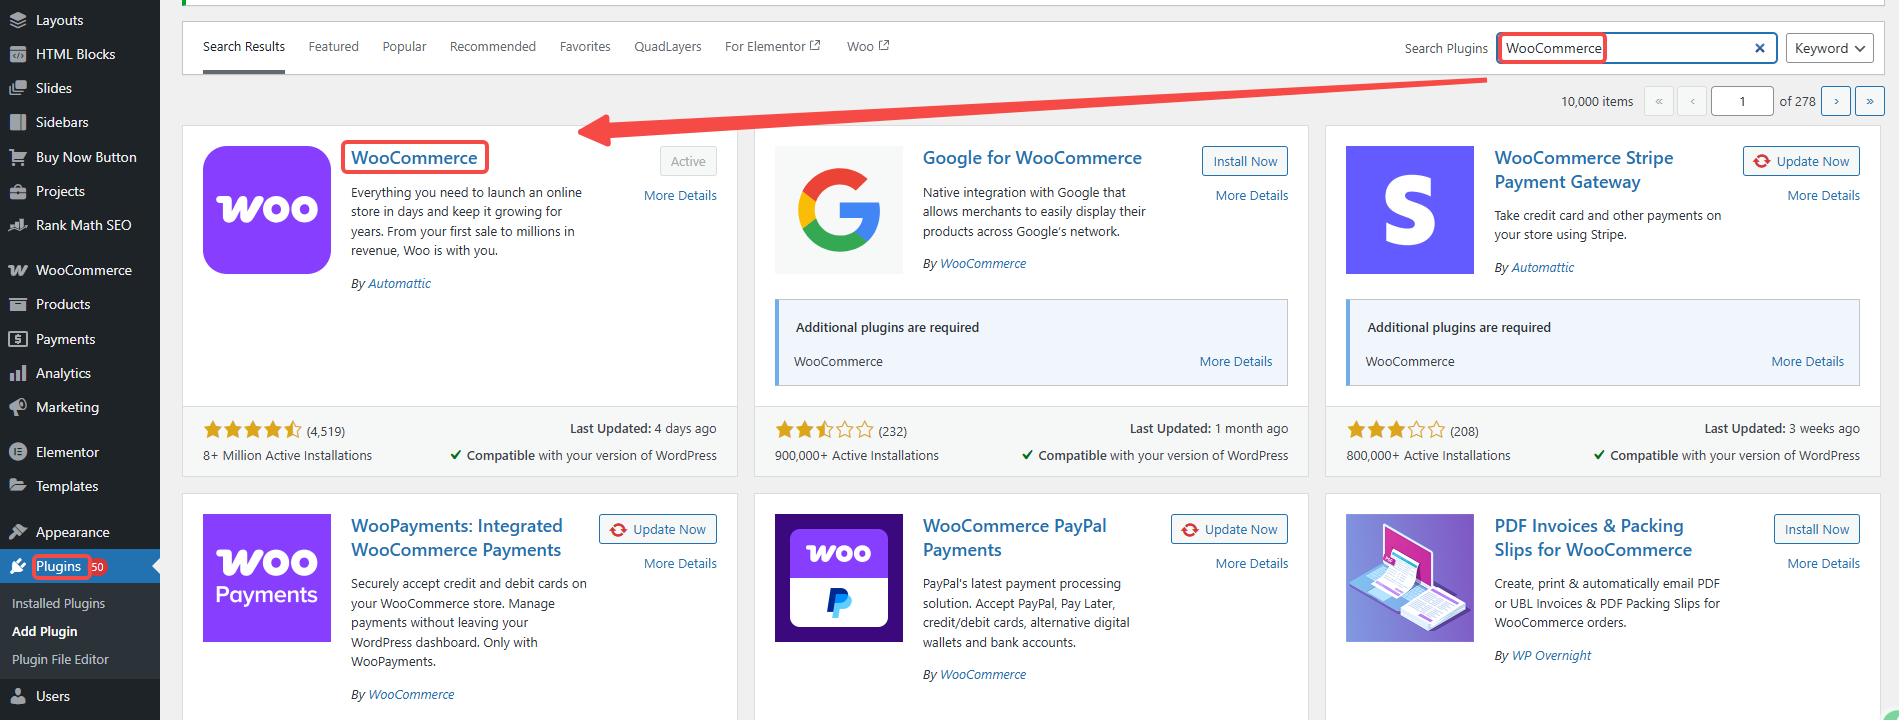The height and width of the screenshot is (720, 1899).
Task: Open WP Overnight author link
Action: click(1551, 656)
